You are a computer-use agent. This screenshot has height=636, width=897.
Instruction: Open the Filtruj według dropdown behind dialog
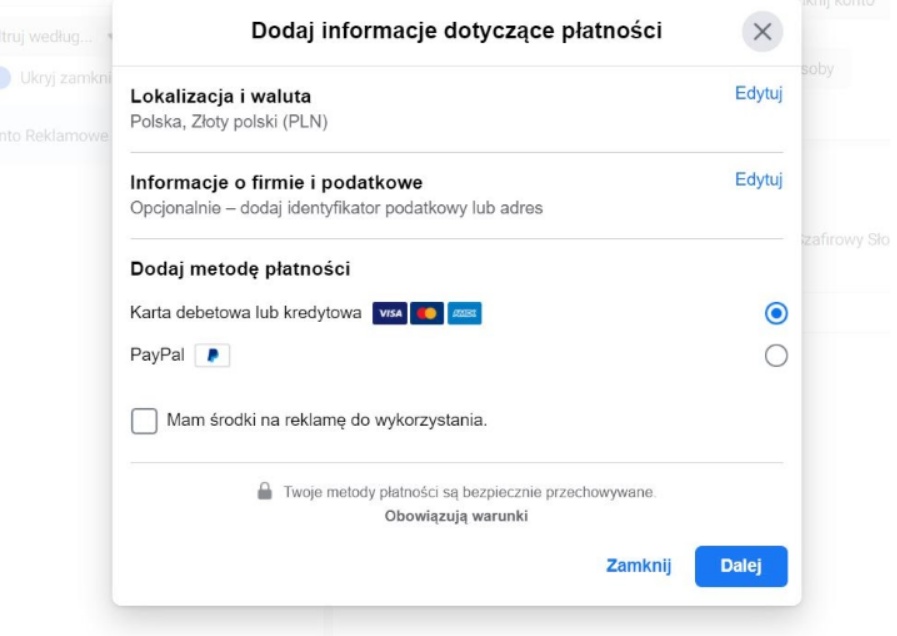pos(55,36)
